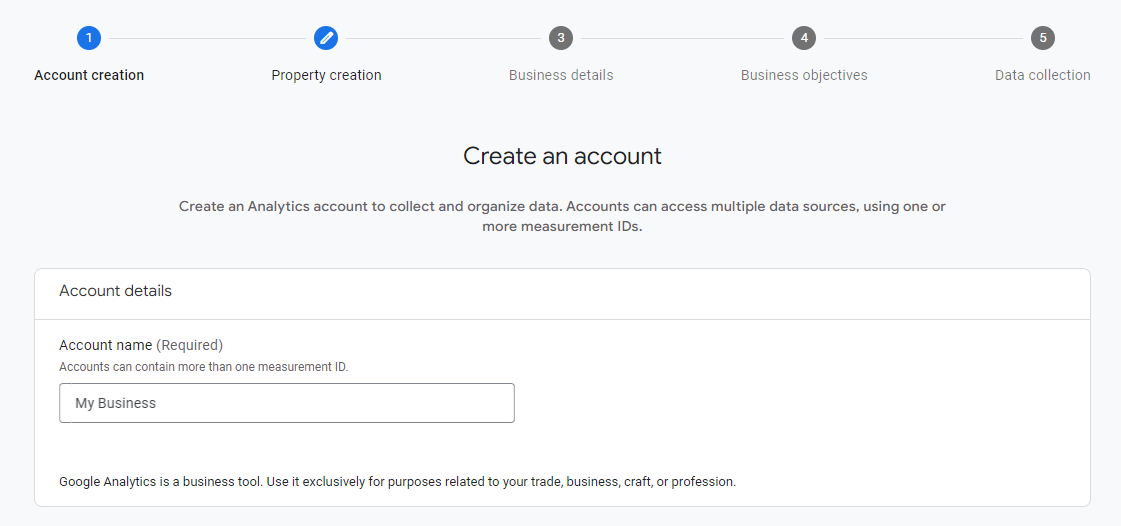Viewport: 1121px width, 526px height.
Task: Click the (Required) text beside Account name
Action: coord(189,345)
